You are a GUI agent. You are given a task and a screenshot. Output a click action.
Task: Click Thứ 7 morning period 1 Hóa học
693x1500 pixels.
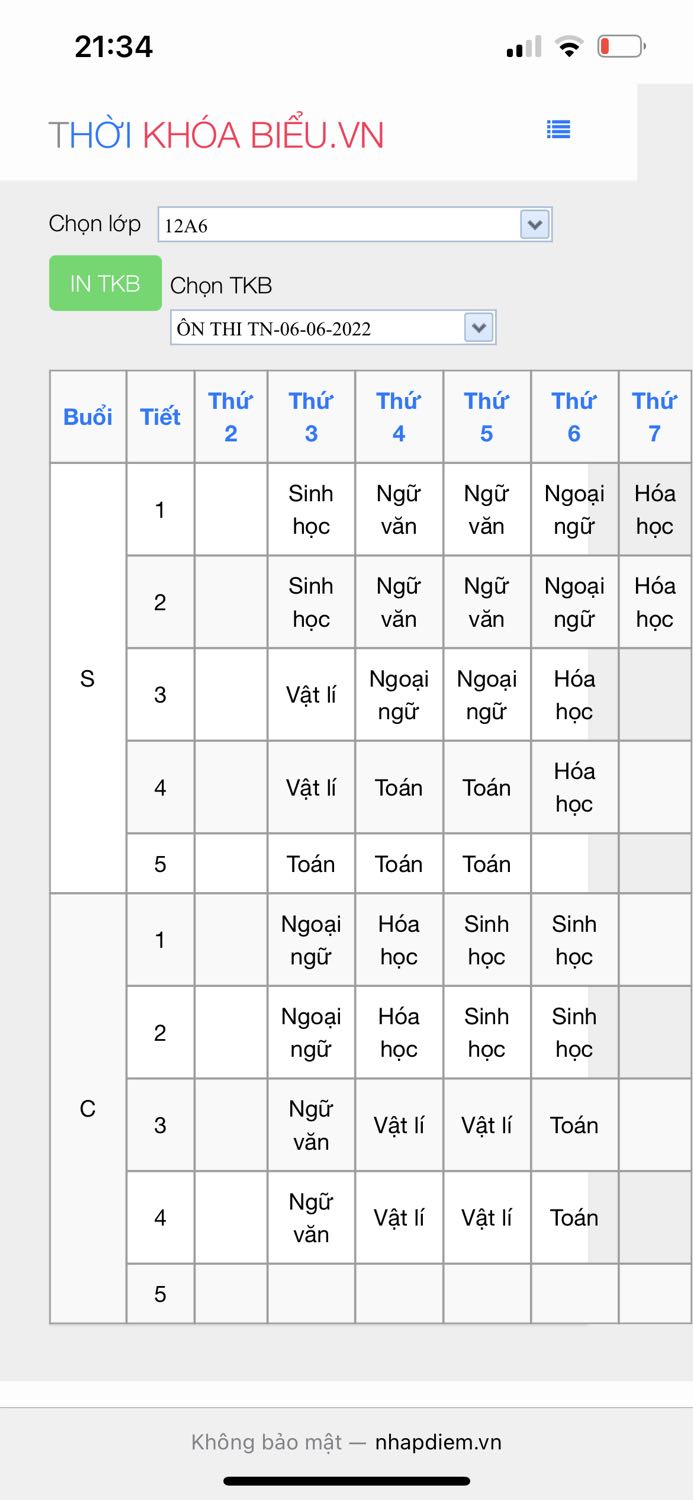click(654, 510)
